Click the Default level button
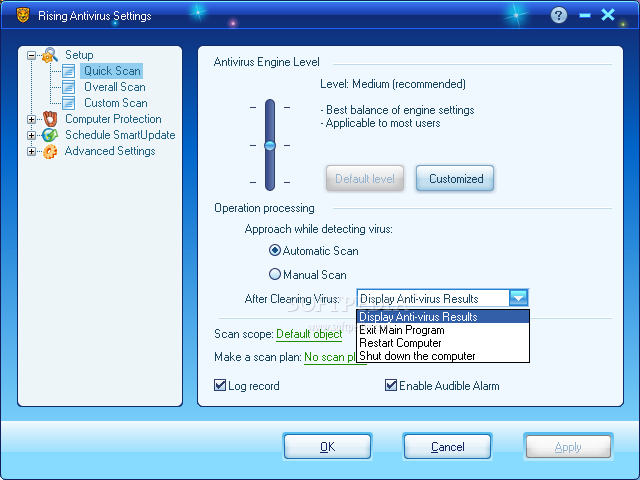640x480 pixels. point(365,178)
